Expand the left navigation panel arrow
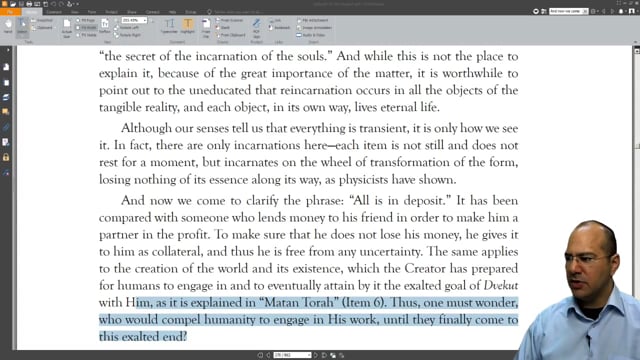640x360 pixels. click(8, 50)
